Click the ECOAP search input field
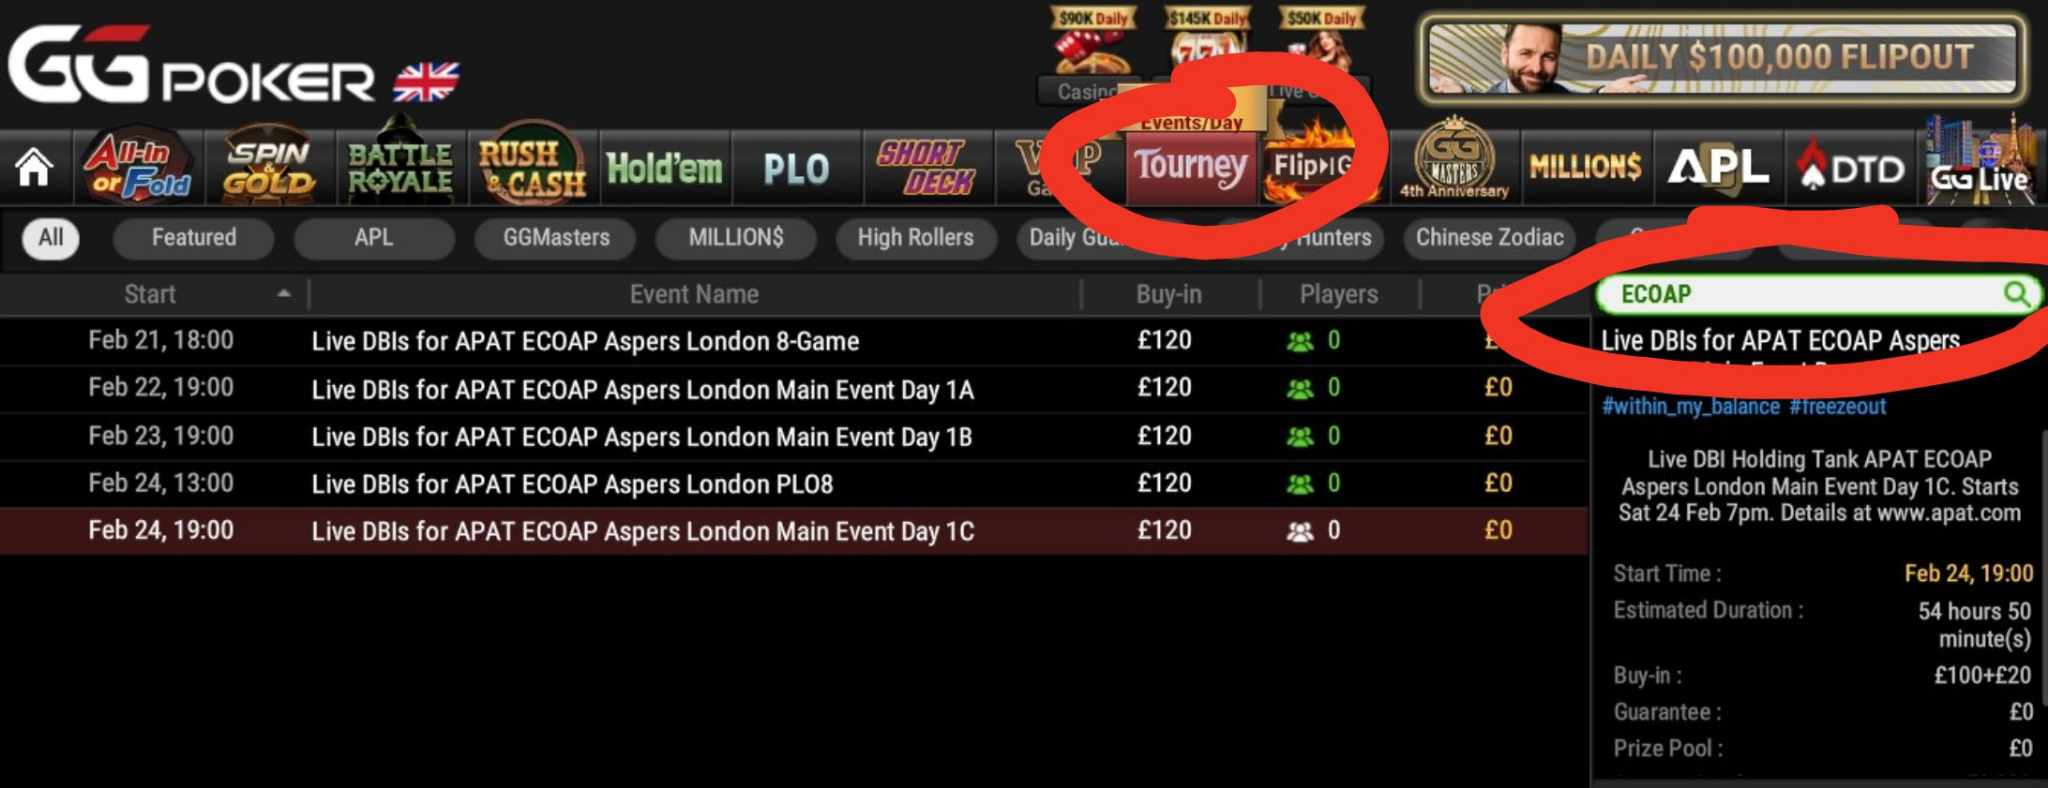This screenshot has height=788, width=2048. click(1800, 294)
